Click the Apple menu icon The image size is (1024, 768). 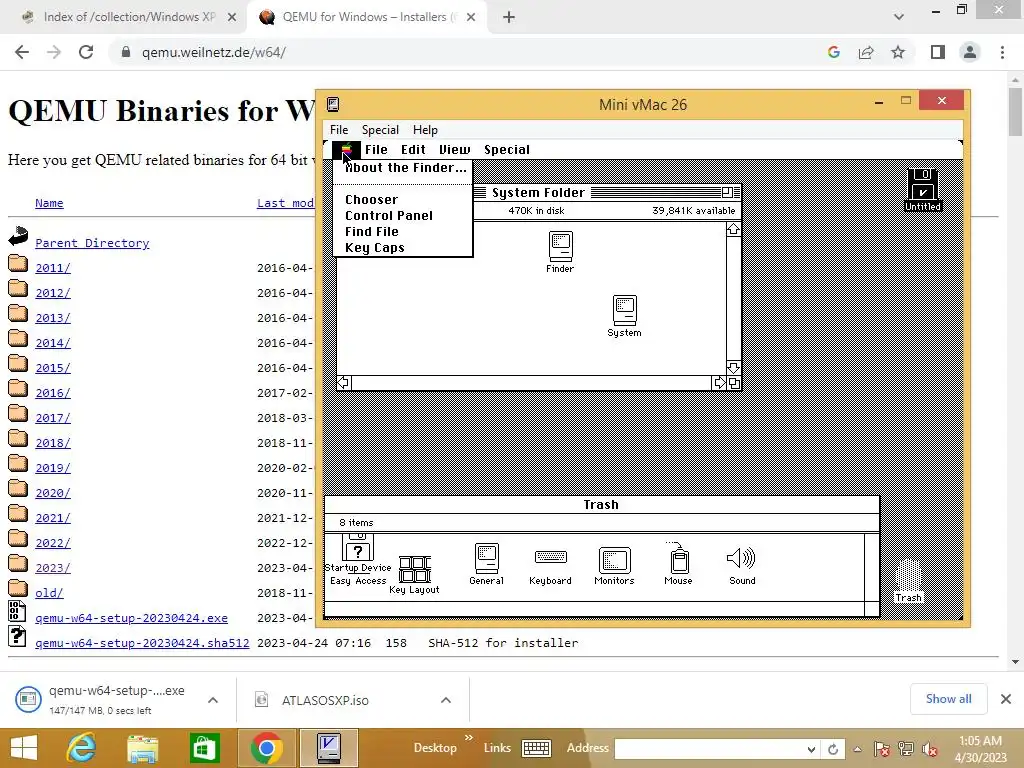347,150
